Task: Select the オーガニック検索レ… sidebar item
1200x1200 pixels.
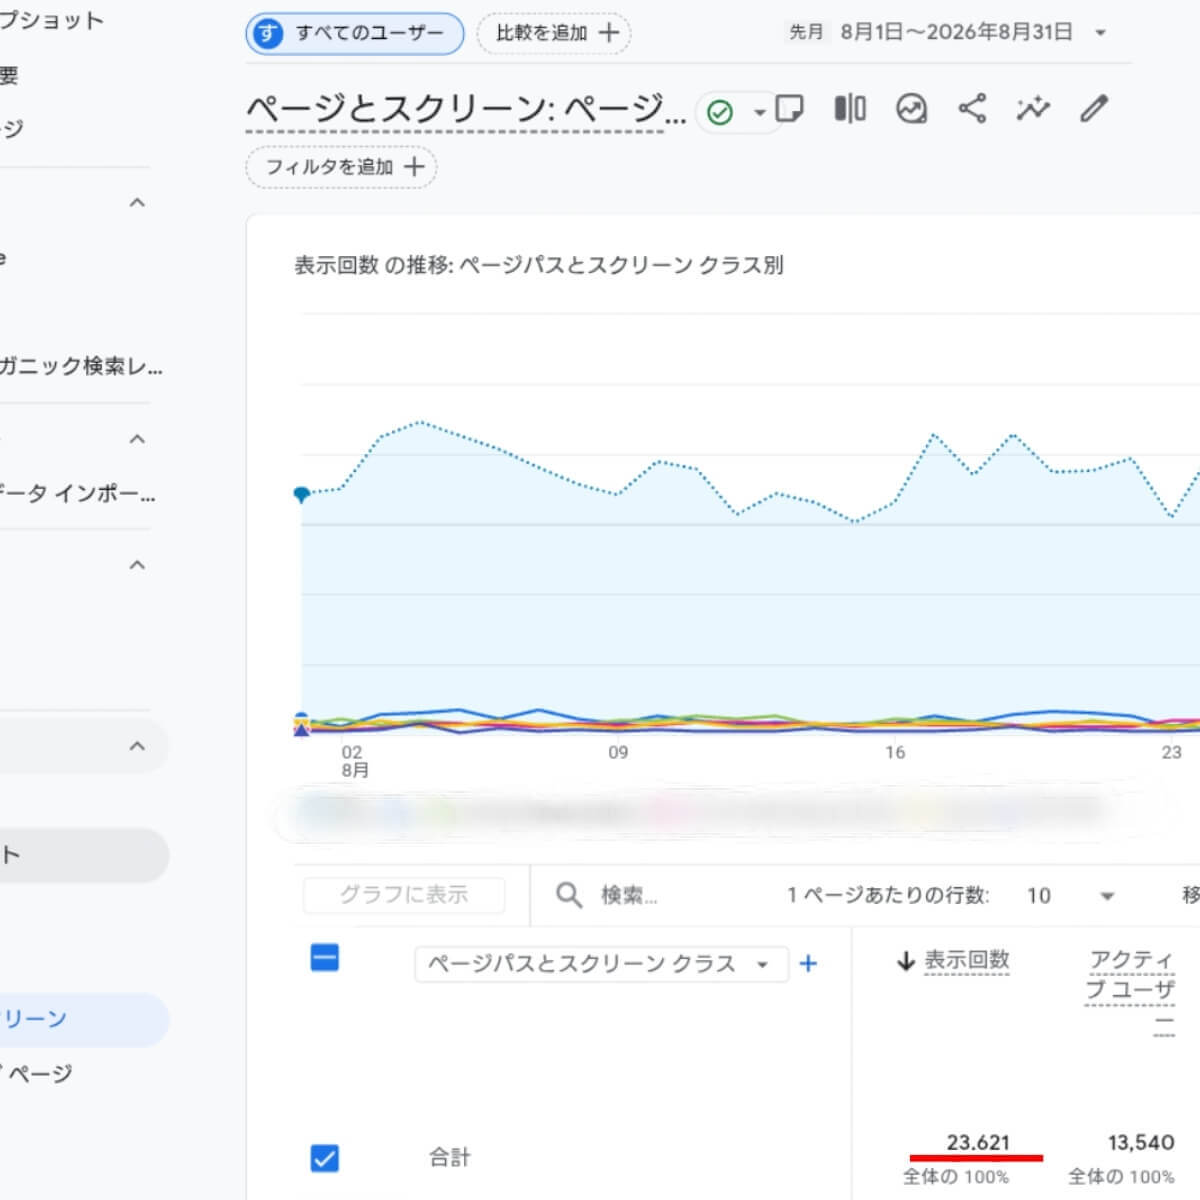Action: (80, 366)
